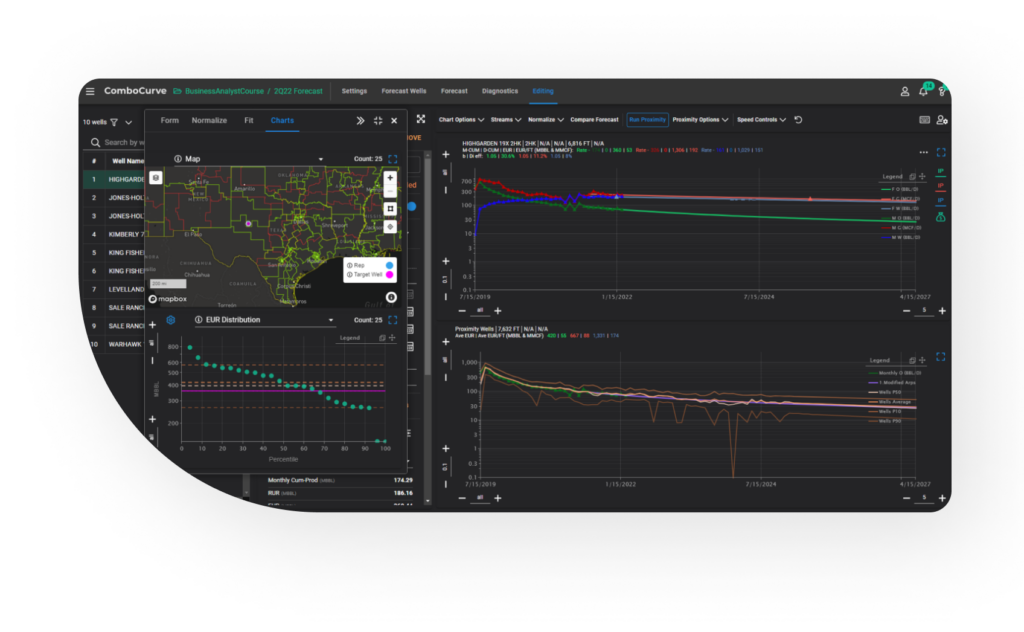Open the 2Q22 Forecast breadcrumb link
1024x632 pixels.
298,91
